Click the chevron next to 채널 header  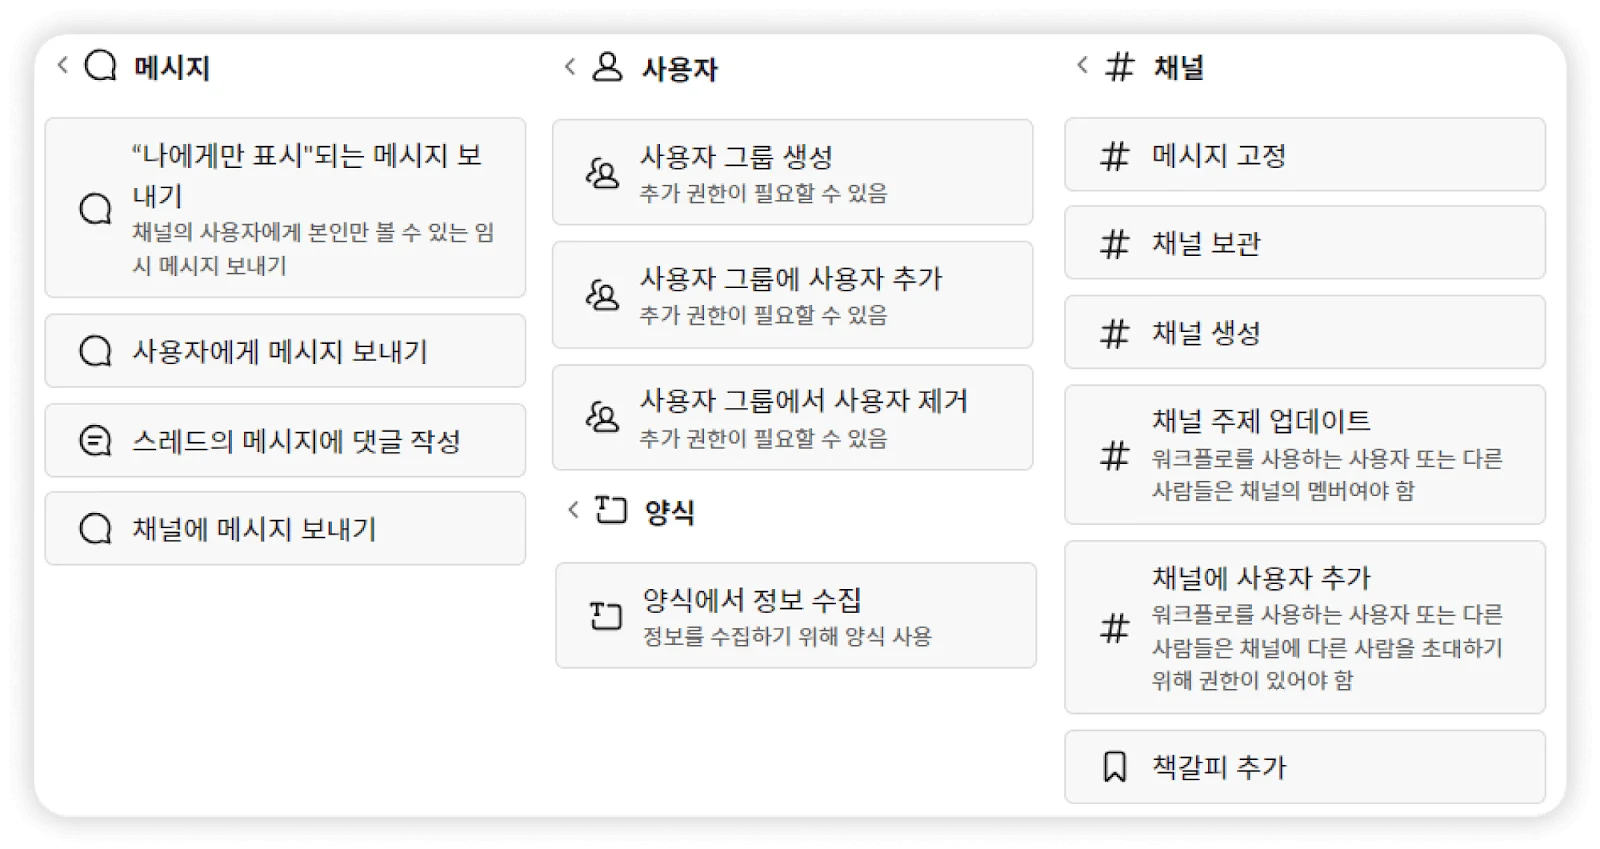pos(1082,66)
